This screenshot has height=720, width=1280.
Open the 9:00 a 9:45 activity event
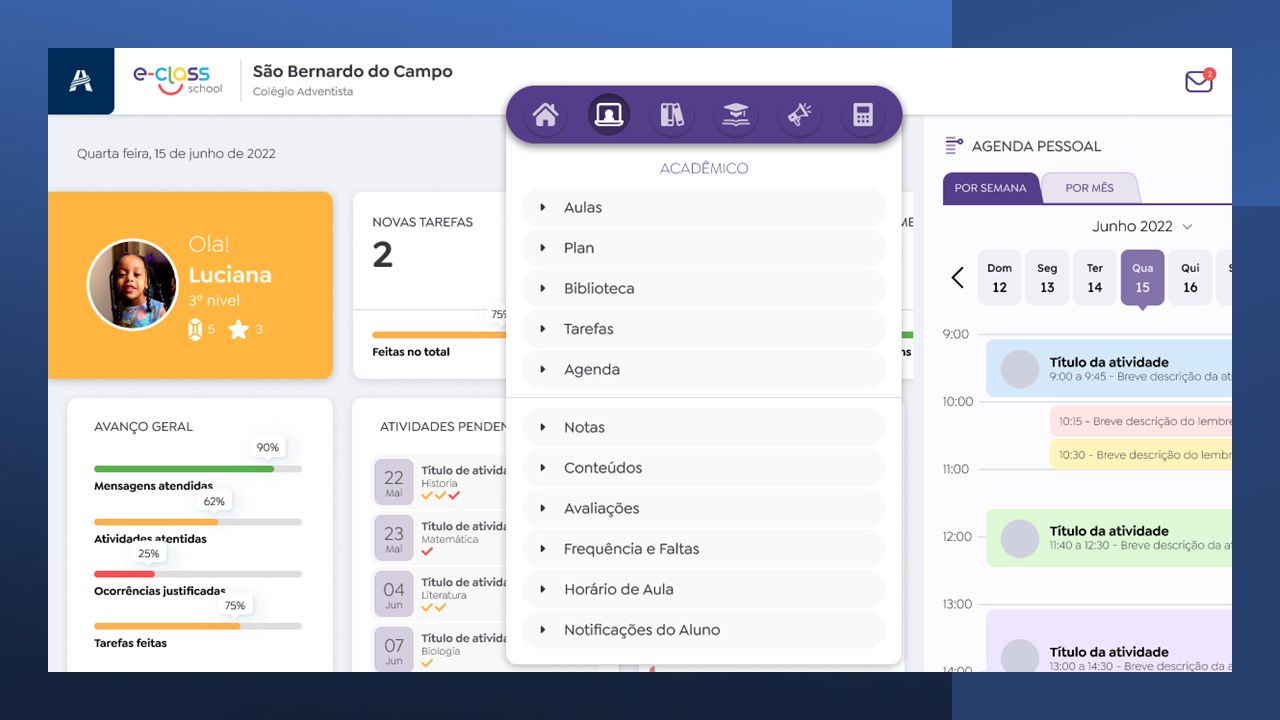coord(1109,368)
